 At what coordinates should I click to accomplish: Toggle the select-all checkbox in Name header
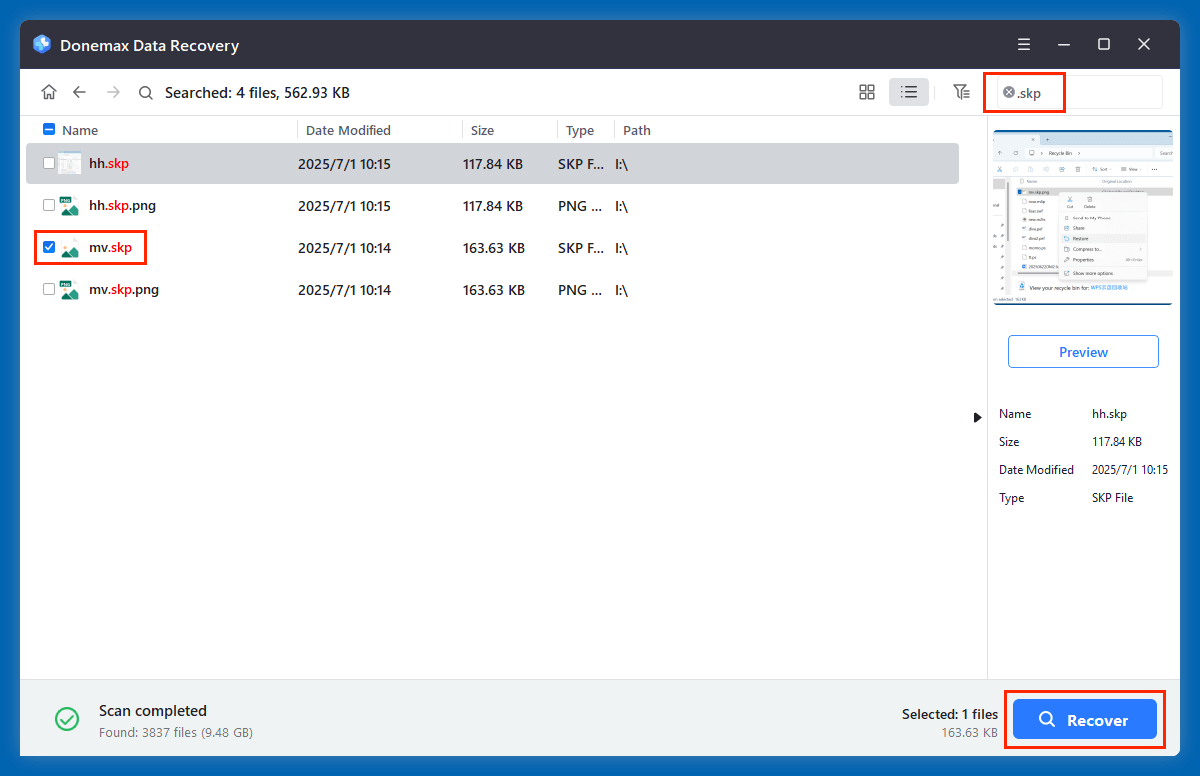(x=48, y=129)
